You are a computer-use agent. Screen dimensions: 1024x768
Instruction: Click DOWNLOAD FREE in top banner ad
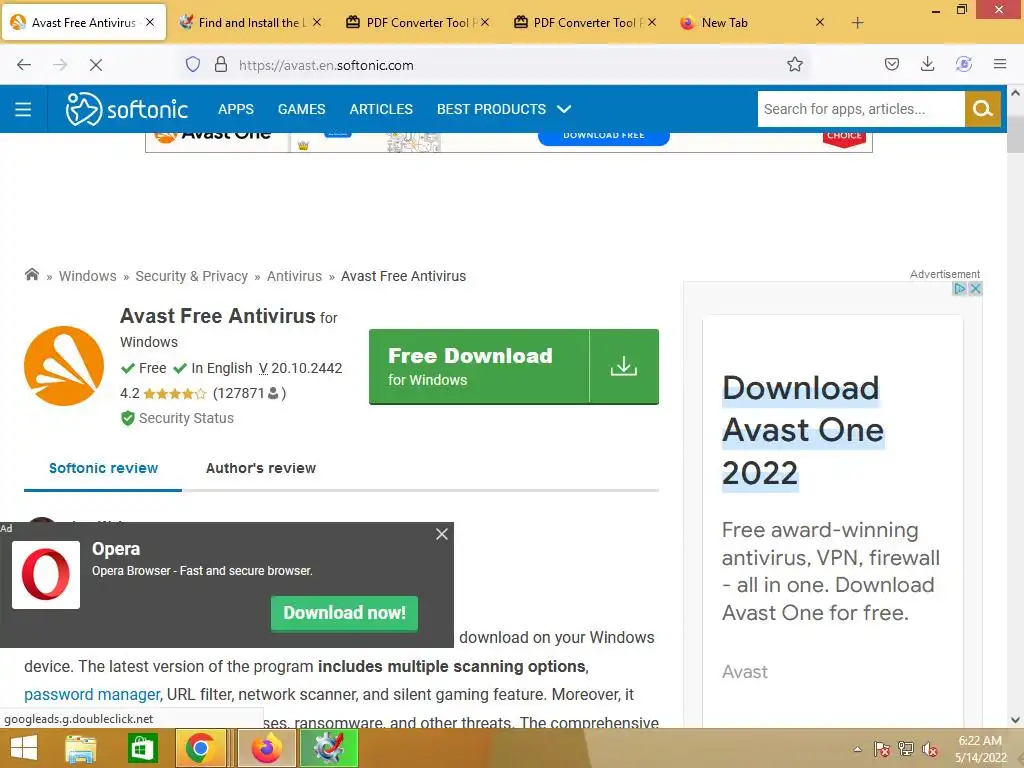tap(603, 135)
